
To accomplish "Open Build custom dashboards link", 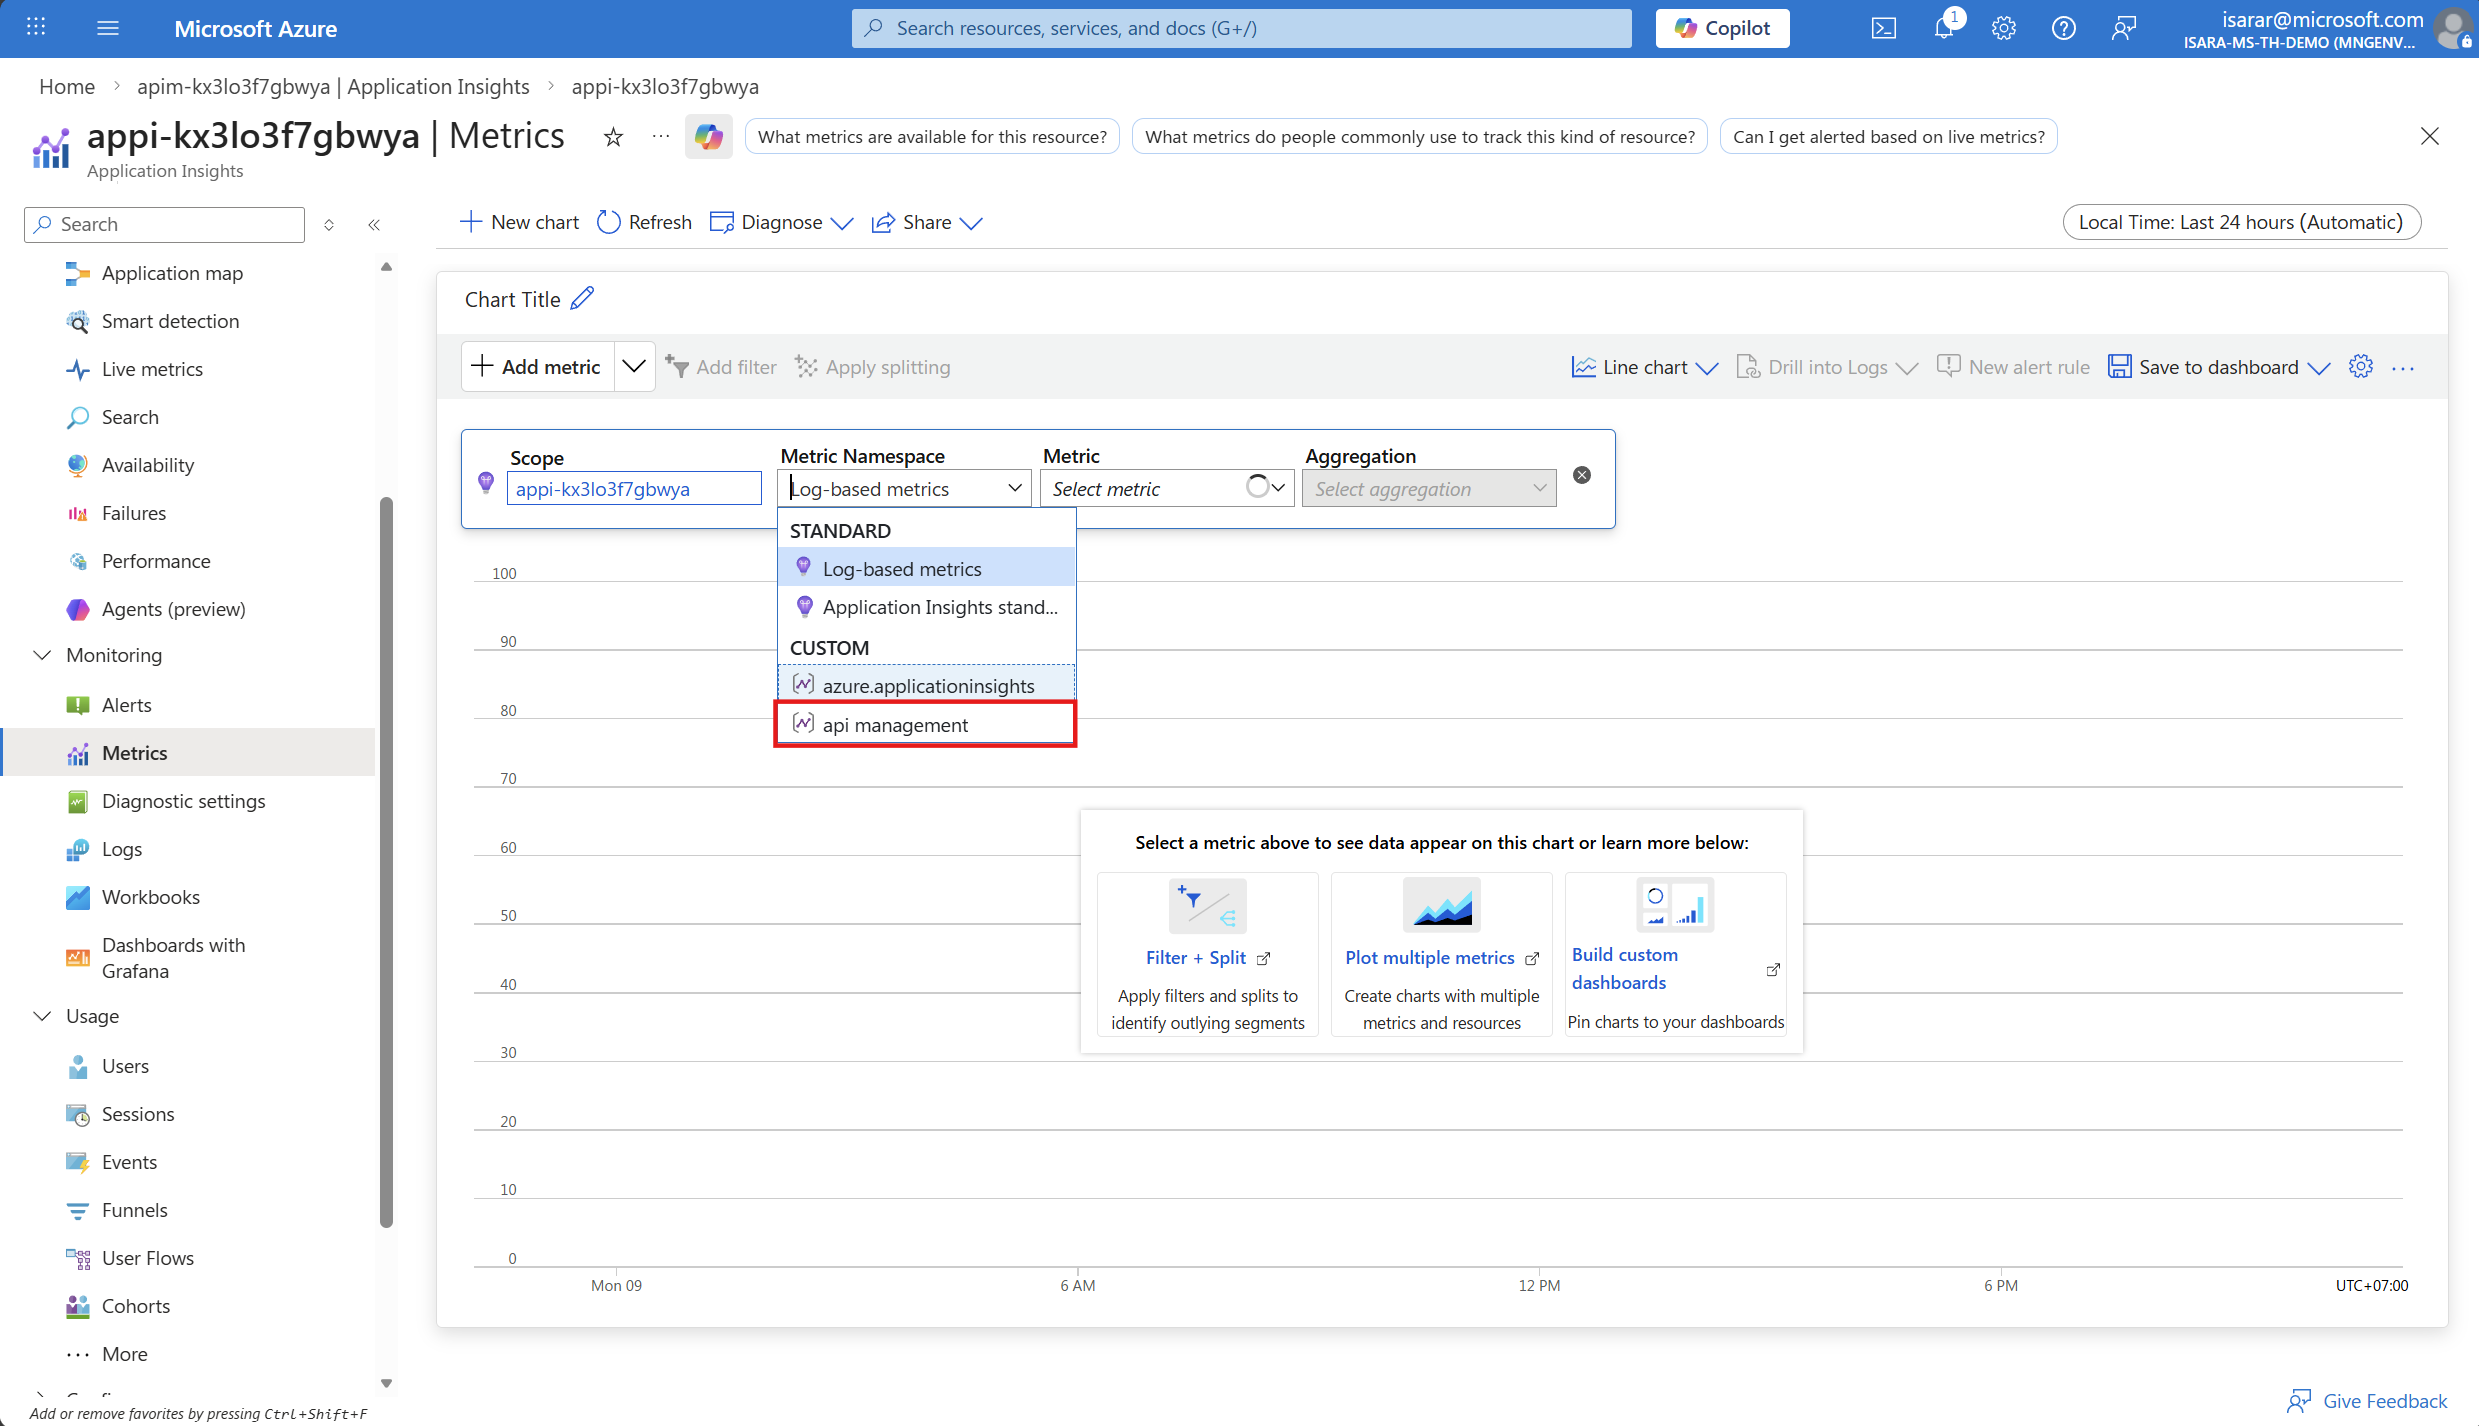I will pos(1675,969).
